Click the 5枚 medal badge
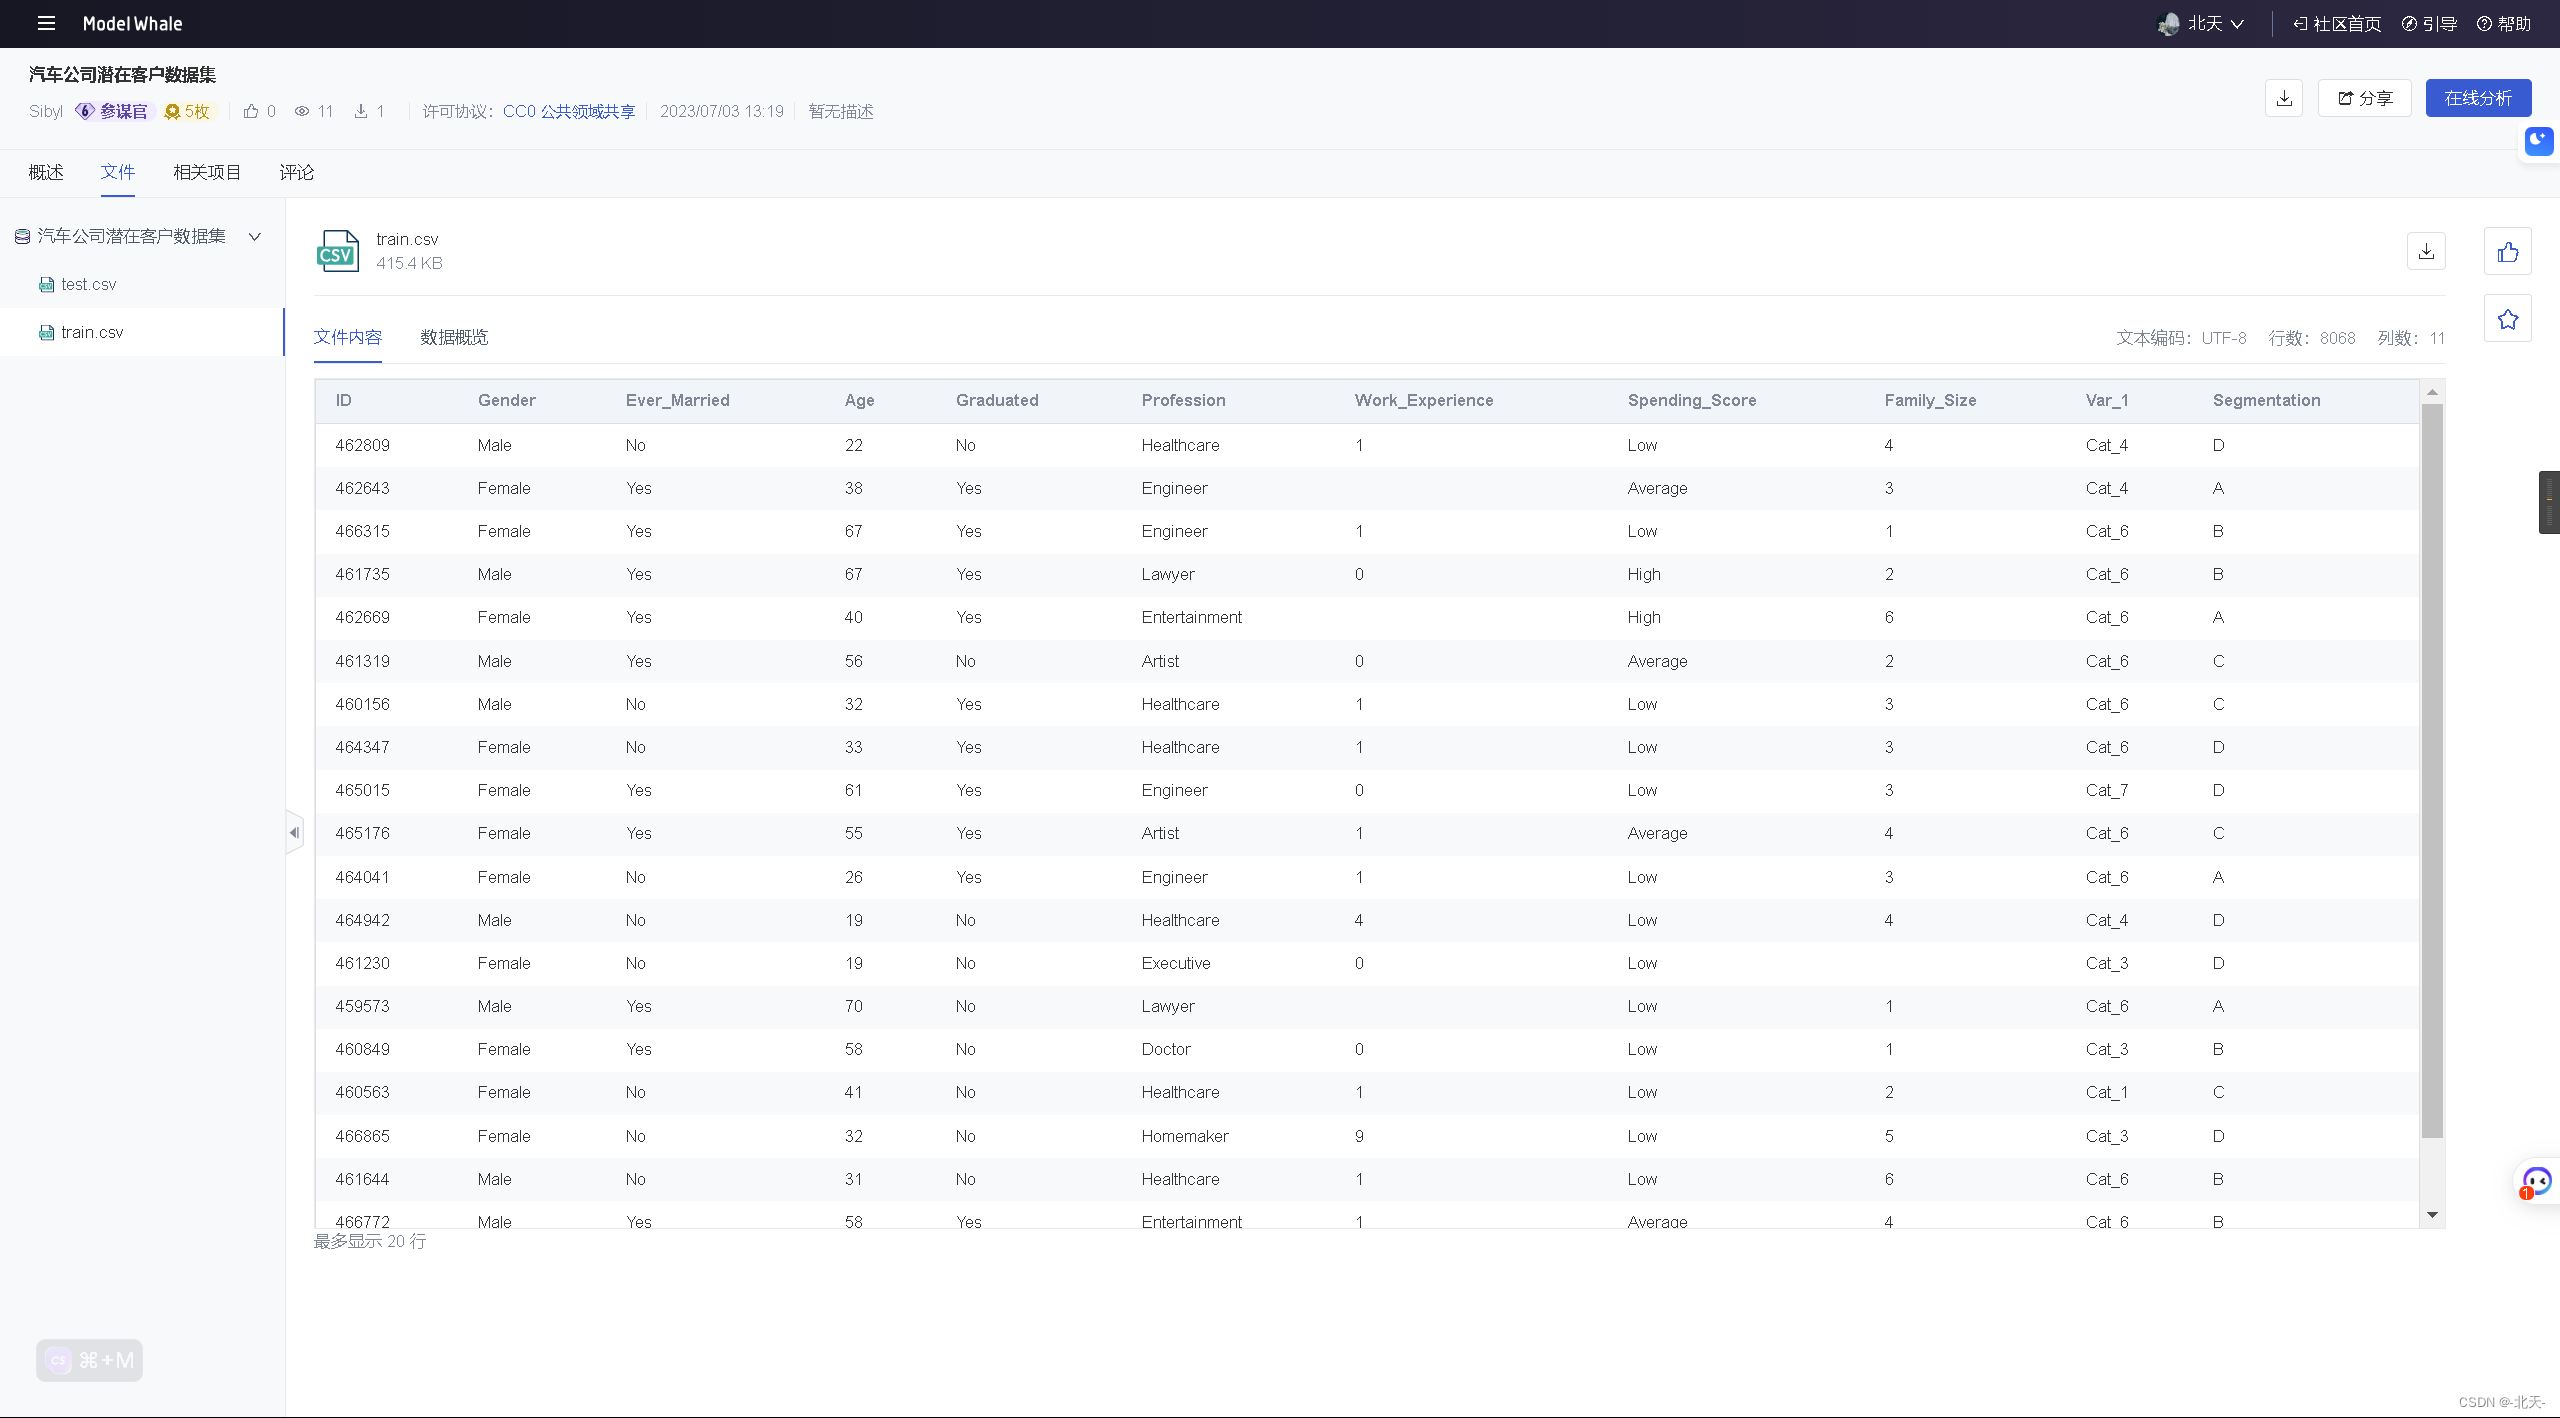2560x1418 pixels. (x=187, y=111)
